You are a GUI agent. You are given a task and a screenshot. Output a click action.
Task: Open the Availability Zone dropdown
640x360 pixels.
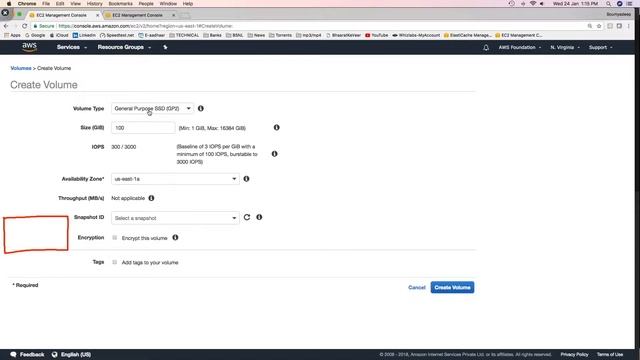tap(175, 179)
